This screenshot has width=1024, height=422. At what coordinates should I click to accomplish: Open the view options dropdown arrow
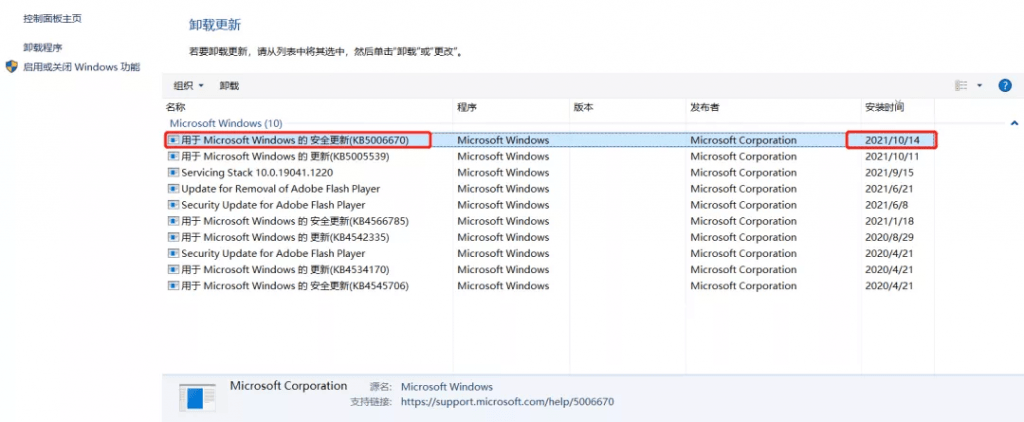(x=979, y=86)
